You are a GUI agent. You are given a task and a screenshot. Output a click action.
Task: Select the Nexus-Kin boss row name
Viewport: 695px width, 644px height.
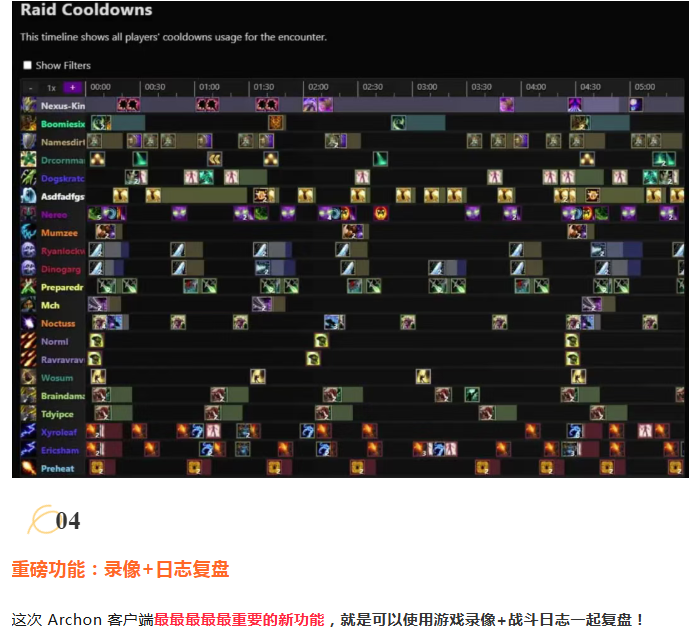point(62,105)
